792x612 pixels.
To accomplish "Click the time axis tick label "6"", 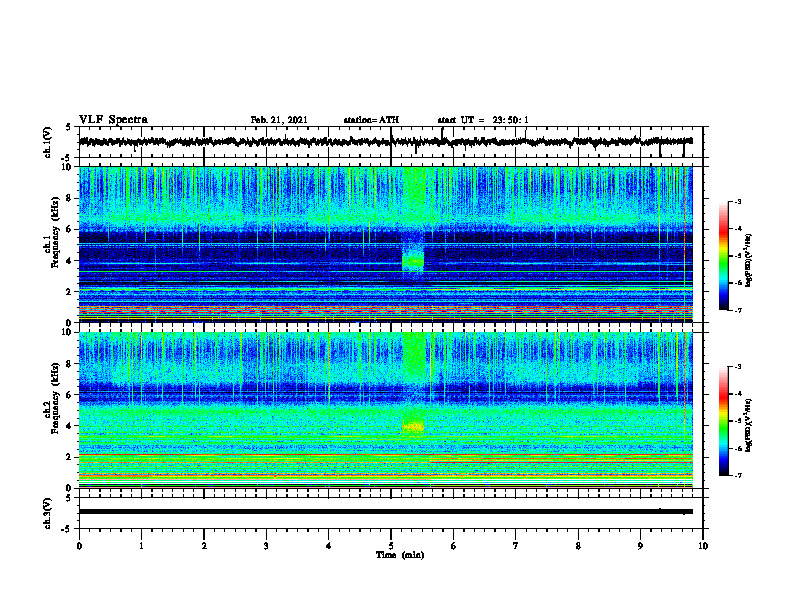I will pyautogui.click(x=454, y=546).
